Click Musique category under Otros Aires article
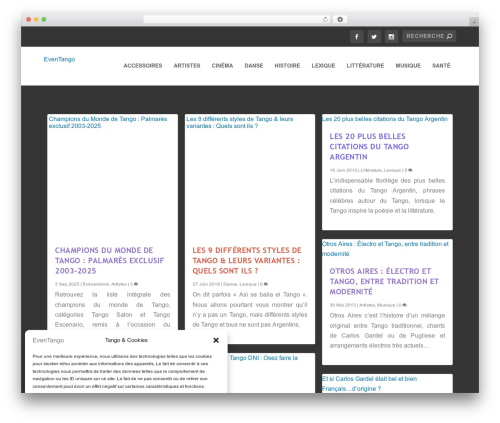The width and height of the screenshot is (500, 423). click(386, 305)
